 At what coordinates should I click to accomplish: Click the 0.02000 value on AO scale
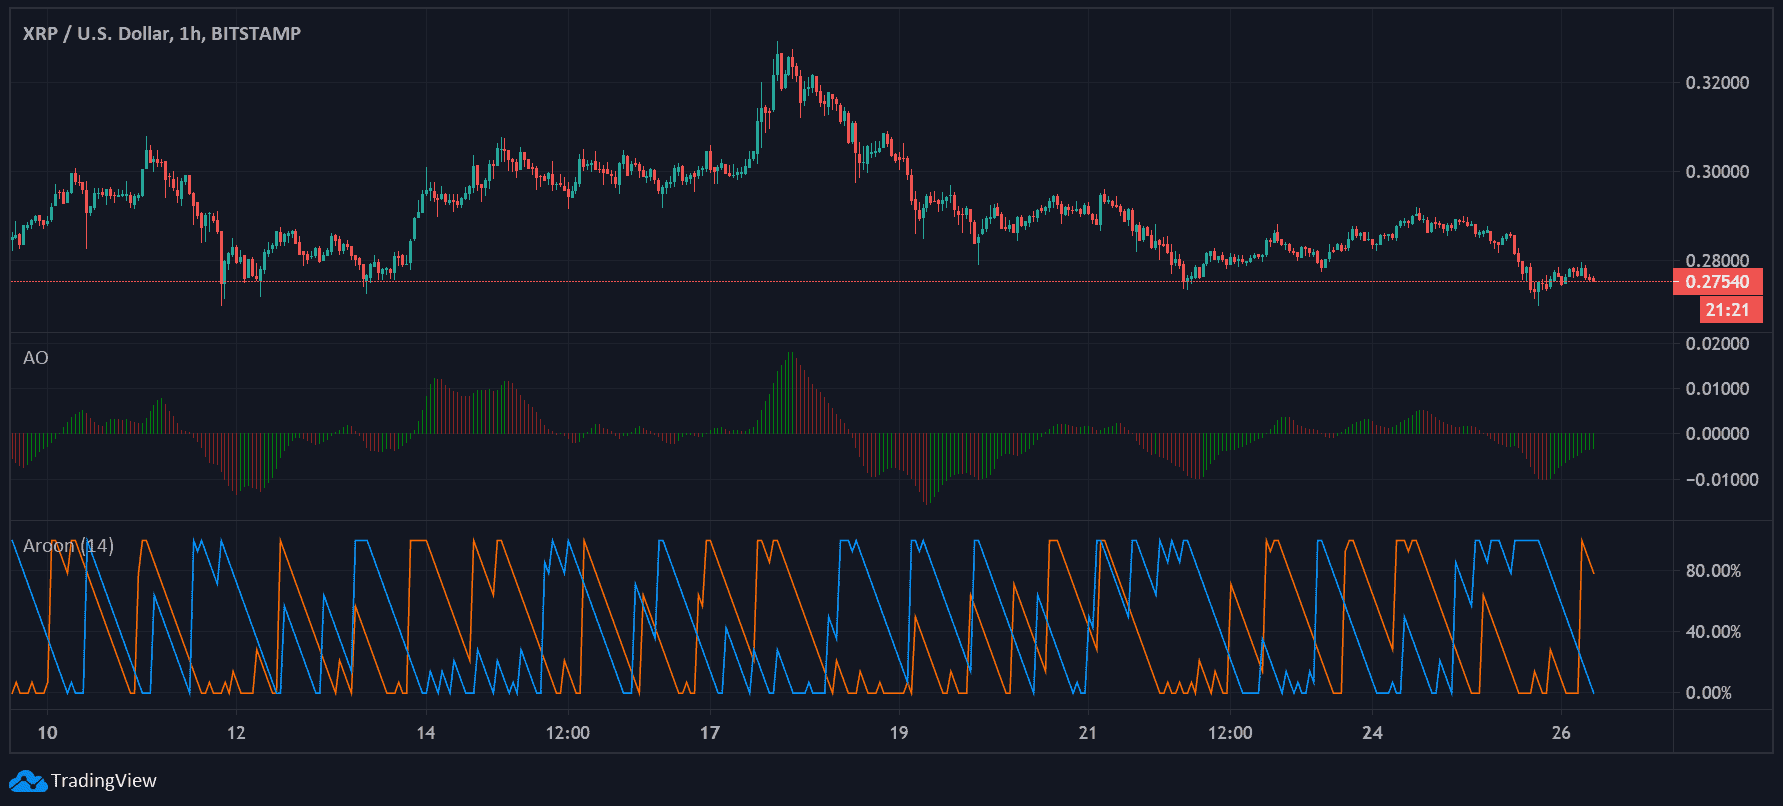[x=1717, y=344]
